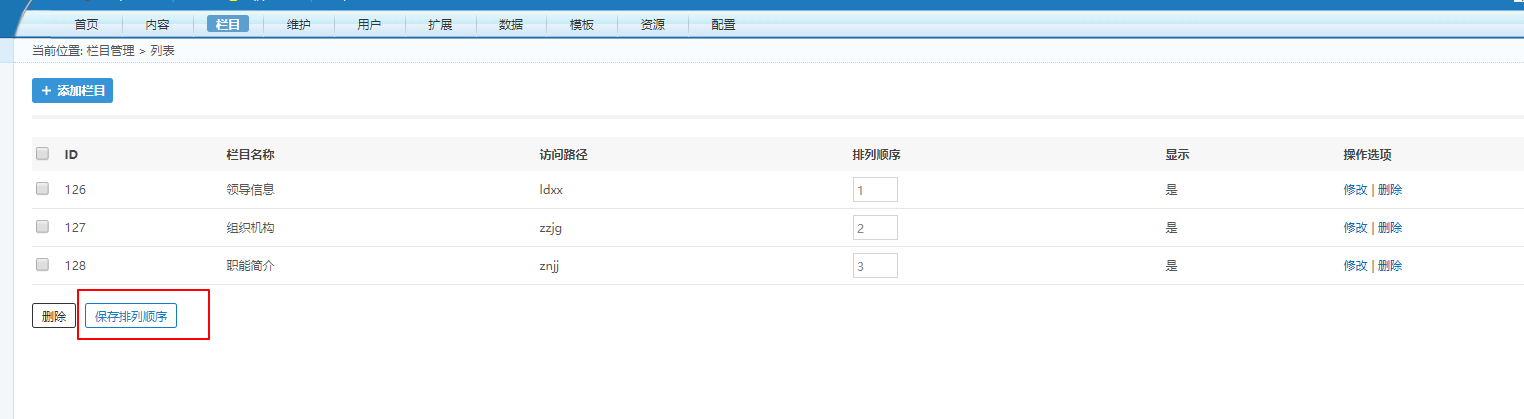Viewport: 1524px width, 419px height.
Task: Click the 栏目名称 column header
Action: [x=251, y=155]
